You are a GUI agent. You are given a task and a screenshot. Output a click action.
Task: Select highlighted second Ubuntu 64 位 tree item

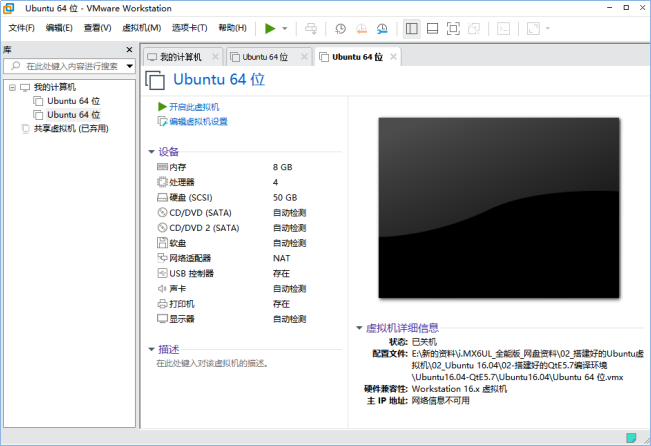click(x=73, y=115)
